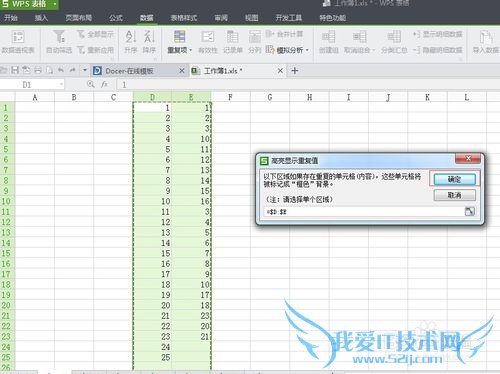Click the Save icon in quick toolbar
This screenshot has height=374, width=500.
pyautogui.click(x=15, y=70)
